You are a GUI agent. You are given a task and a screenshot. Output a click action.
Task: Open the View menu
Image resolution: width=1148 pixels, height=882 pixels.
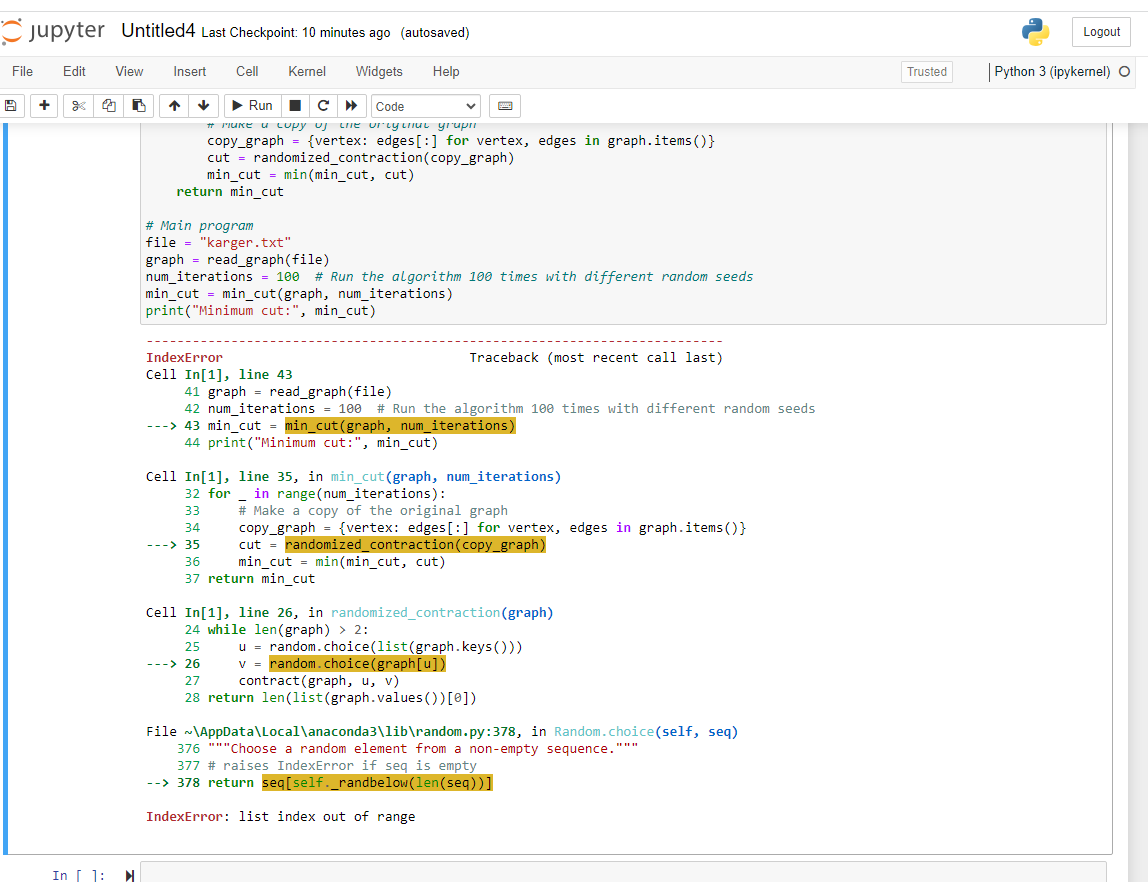click(129, 72)
